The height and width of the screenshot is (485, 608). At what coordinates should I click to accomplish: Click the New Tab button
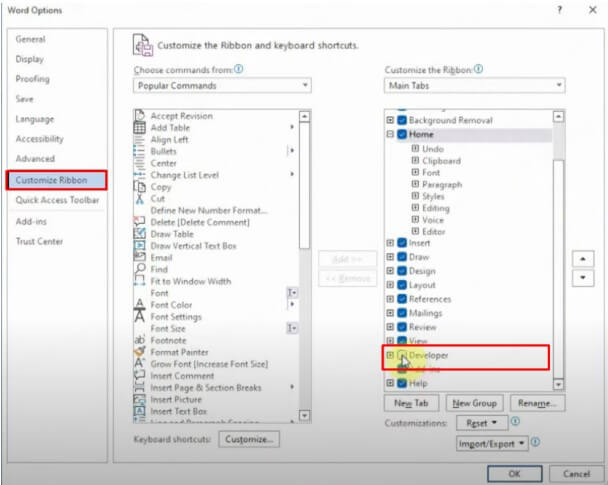pos(411,403)
